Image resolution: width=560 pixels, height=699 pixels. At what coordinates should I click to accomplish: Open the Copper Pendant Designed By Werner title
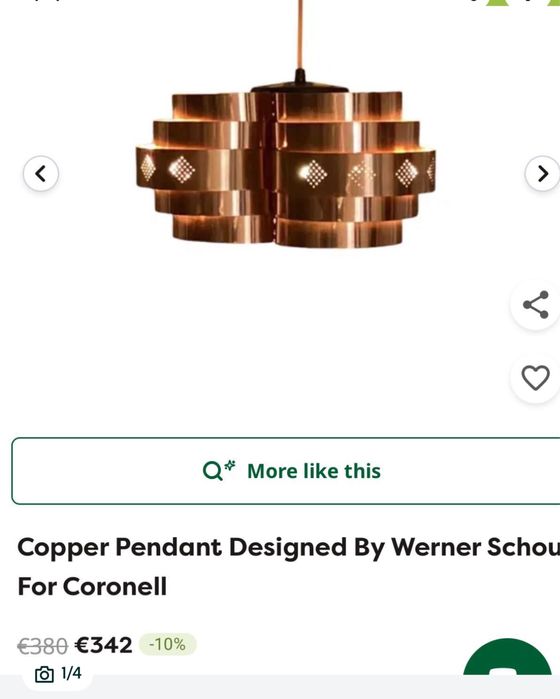(288, 547)
